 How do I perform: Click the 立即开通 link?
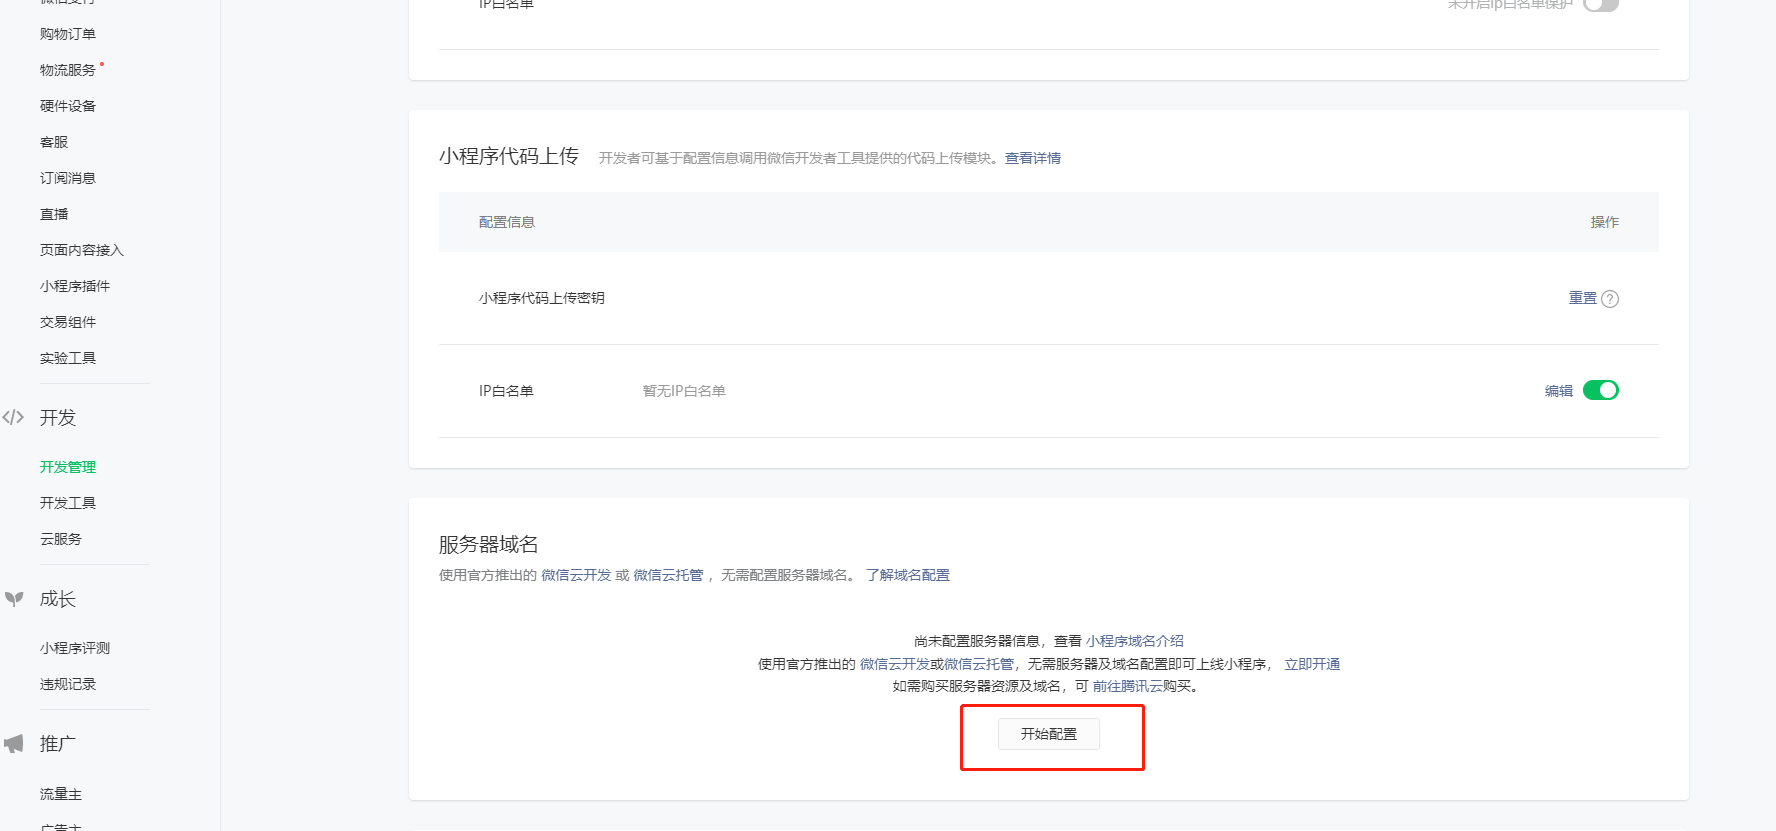tap(1311, 664)
